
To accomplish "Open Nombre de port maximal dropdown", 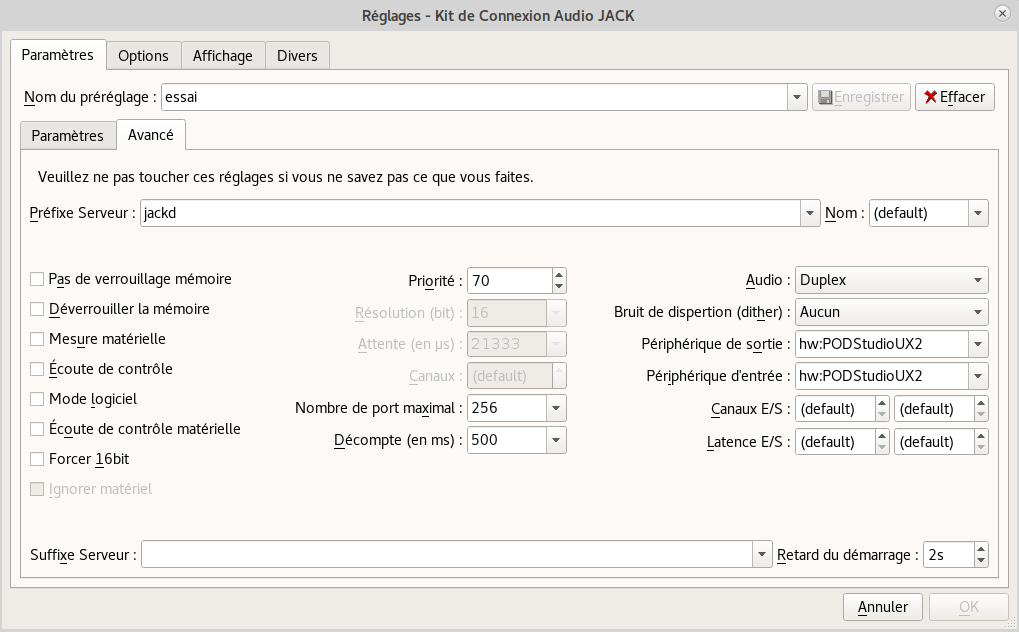I will tap(556, 408).
